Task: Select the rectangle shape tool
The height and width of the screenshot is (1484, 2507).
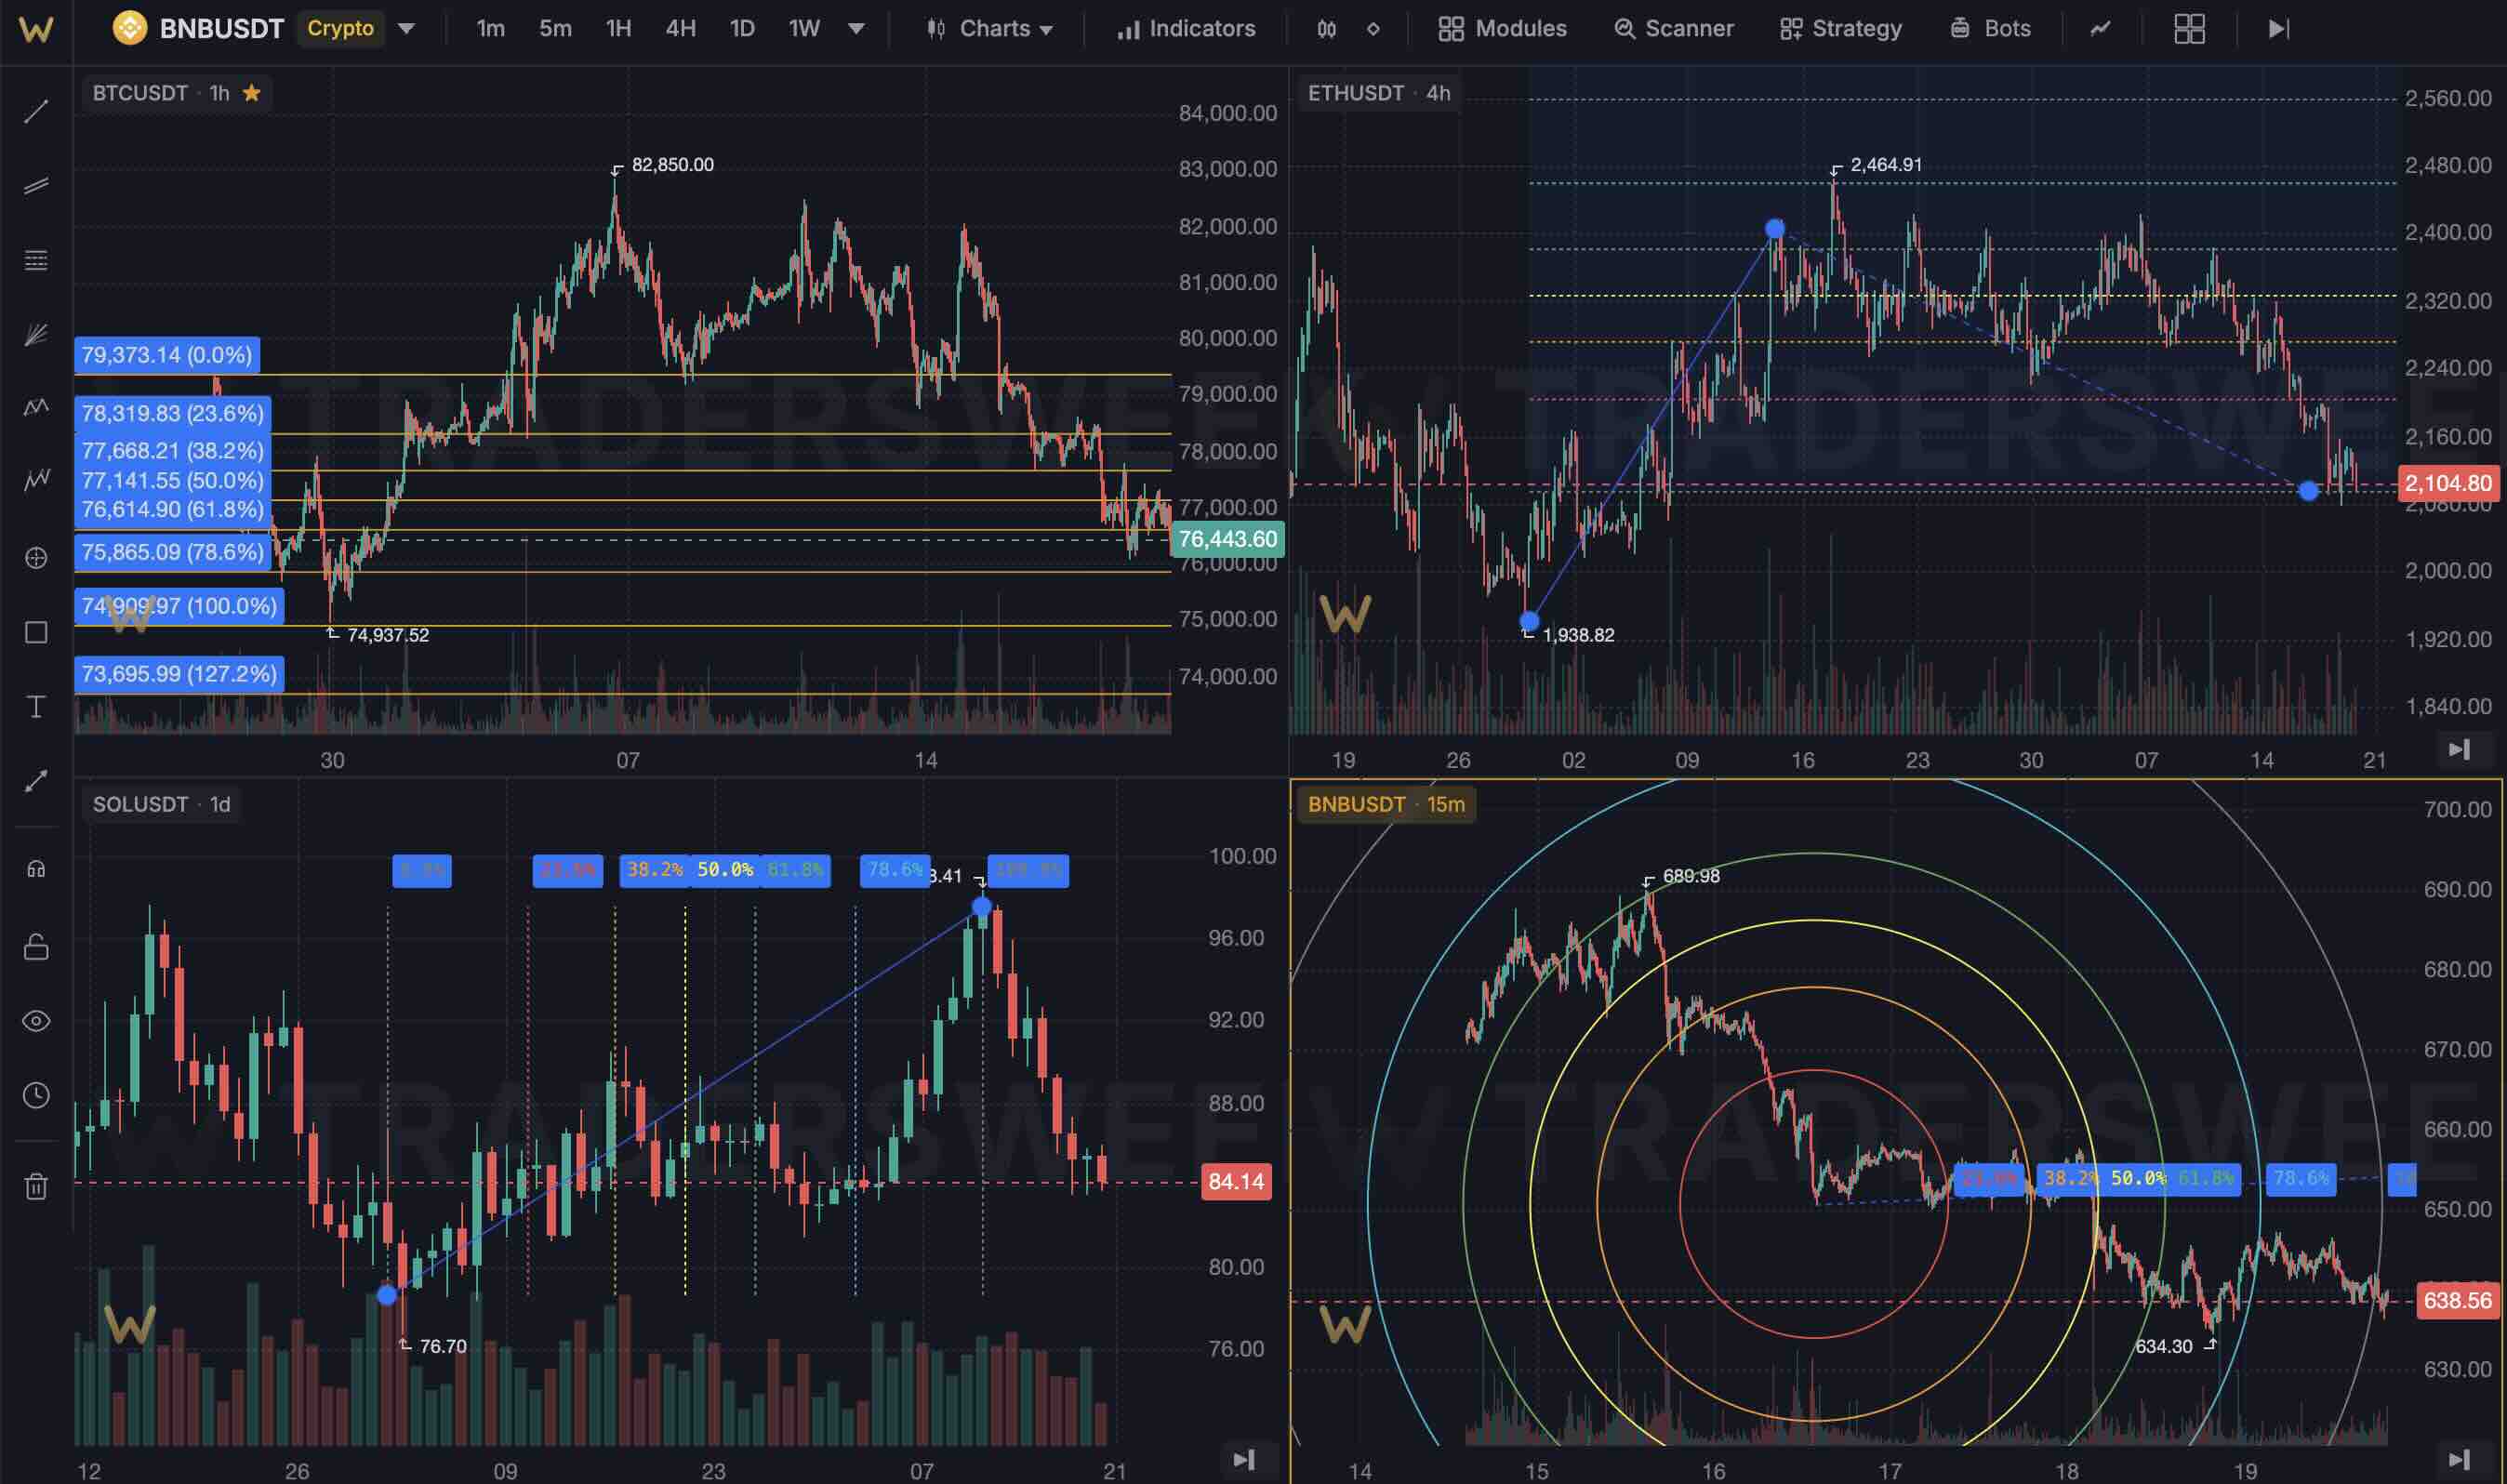Action: (36, 633)
